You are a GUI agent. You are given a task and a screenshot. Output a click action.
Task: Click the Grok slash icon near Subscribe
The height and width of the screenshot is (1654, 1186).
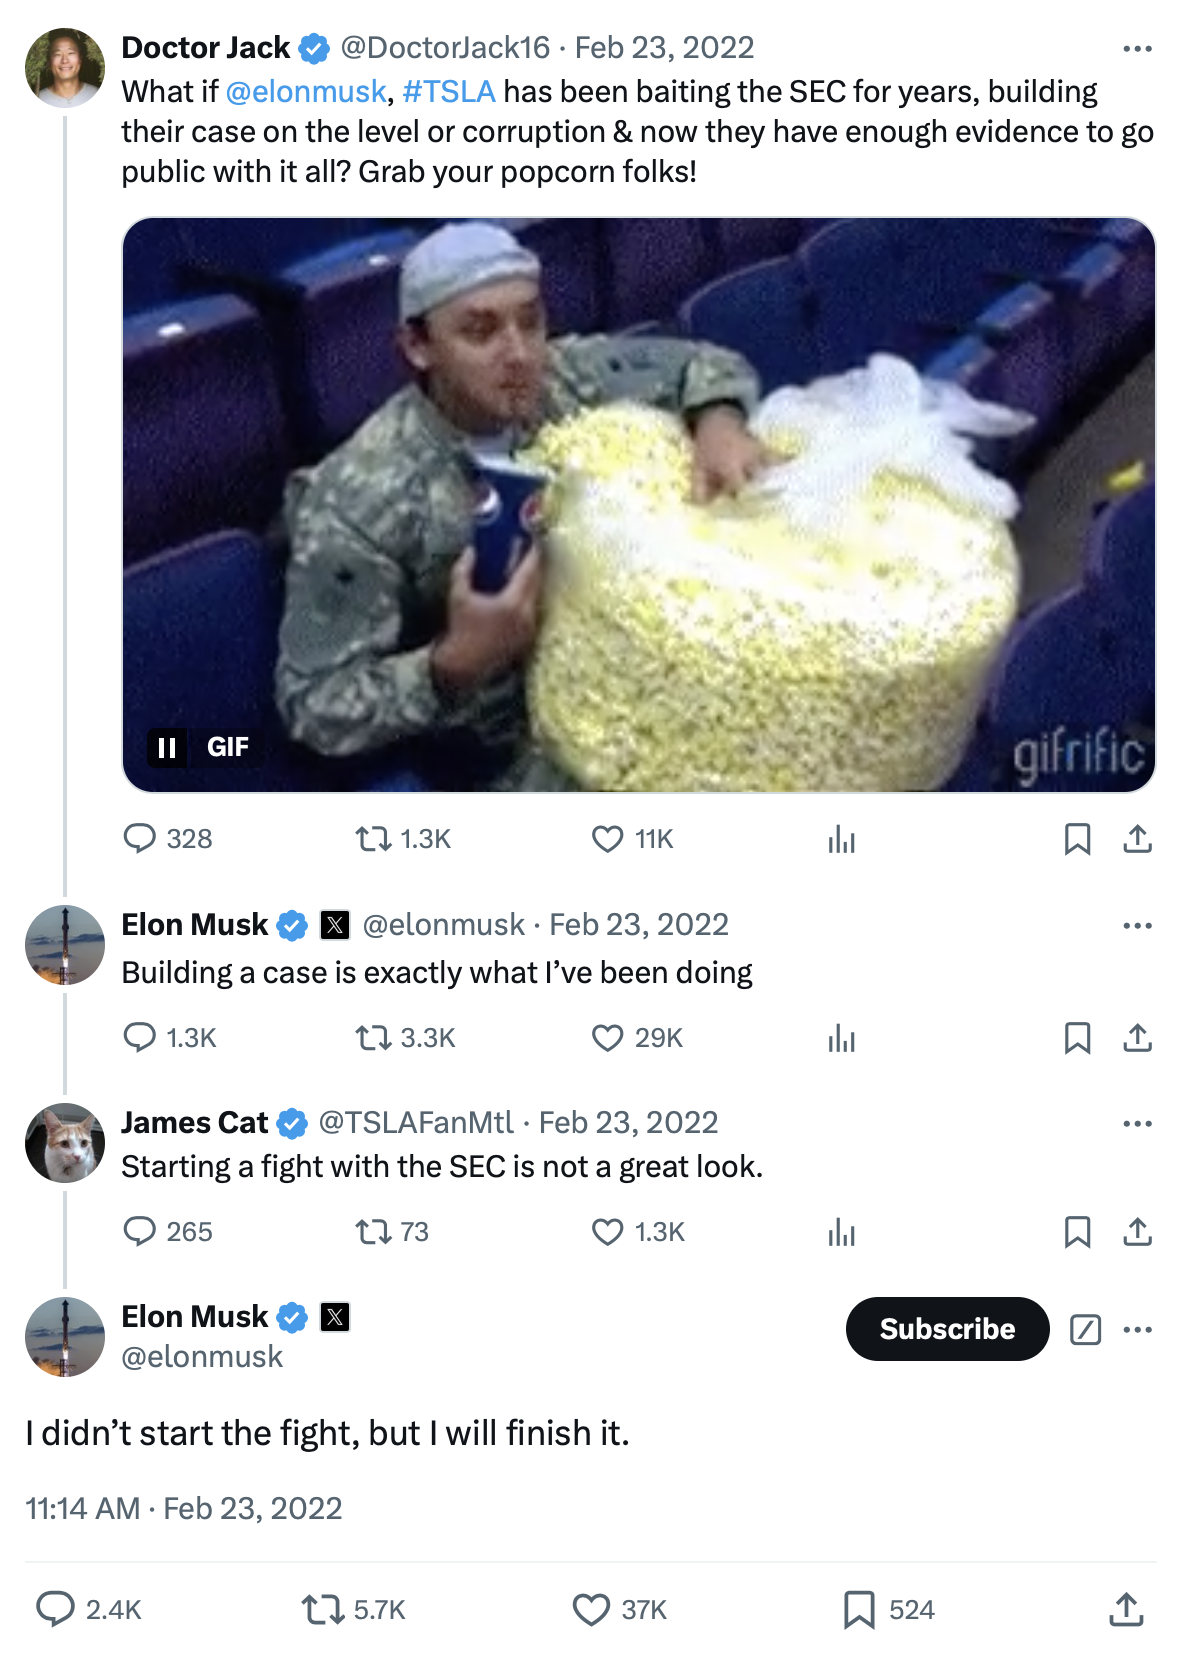coord(1085,1329)
